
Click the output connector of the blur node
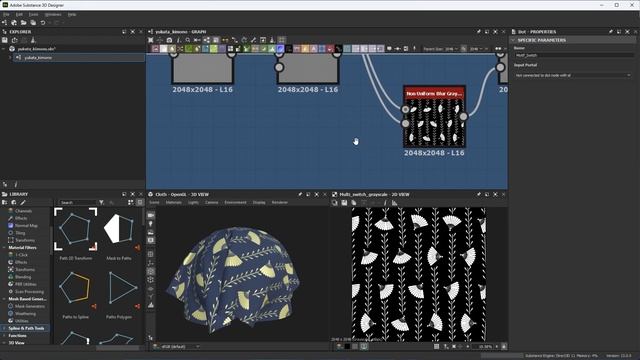tap(463, 117)
